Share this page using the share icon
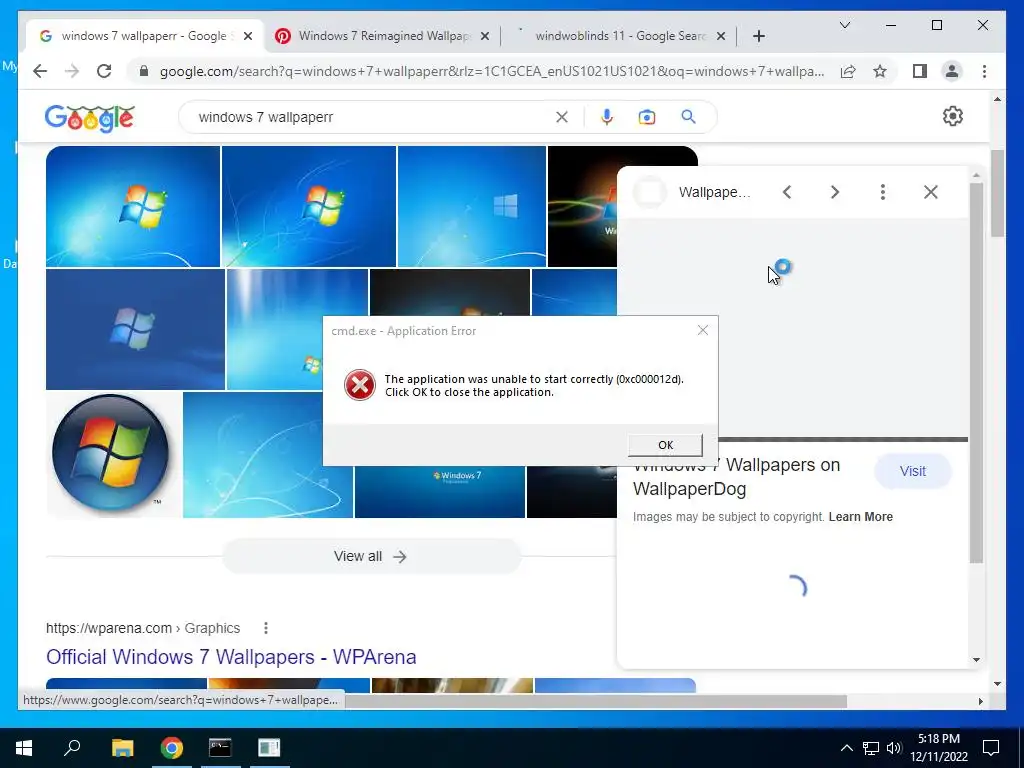Image resolution: width=1024 pixels, height=768 pixels. 848,71
